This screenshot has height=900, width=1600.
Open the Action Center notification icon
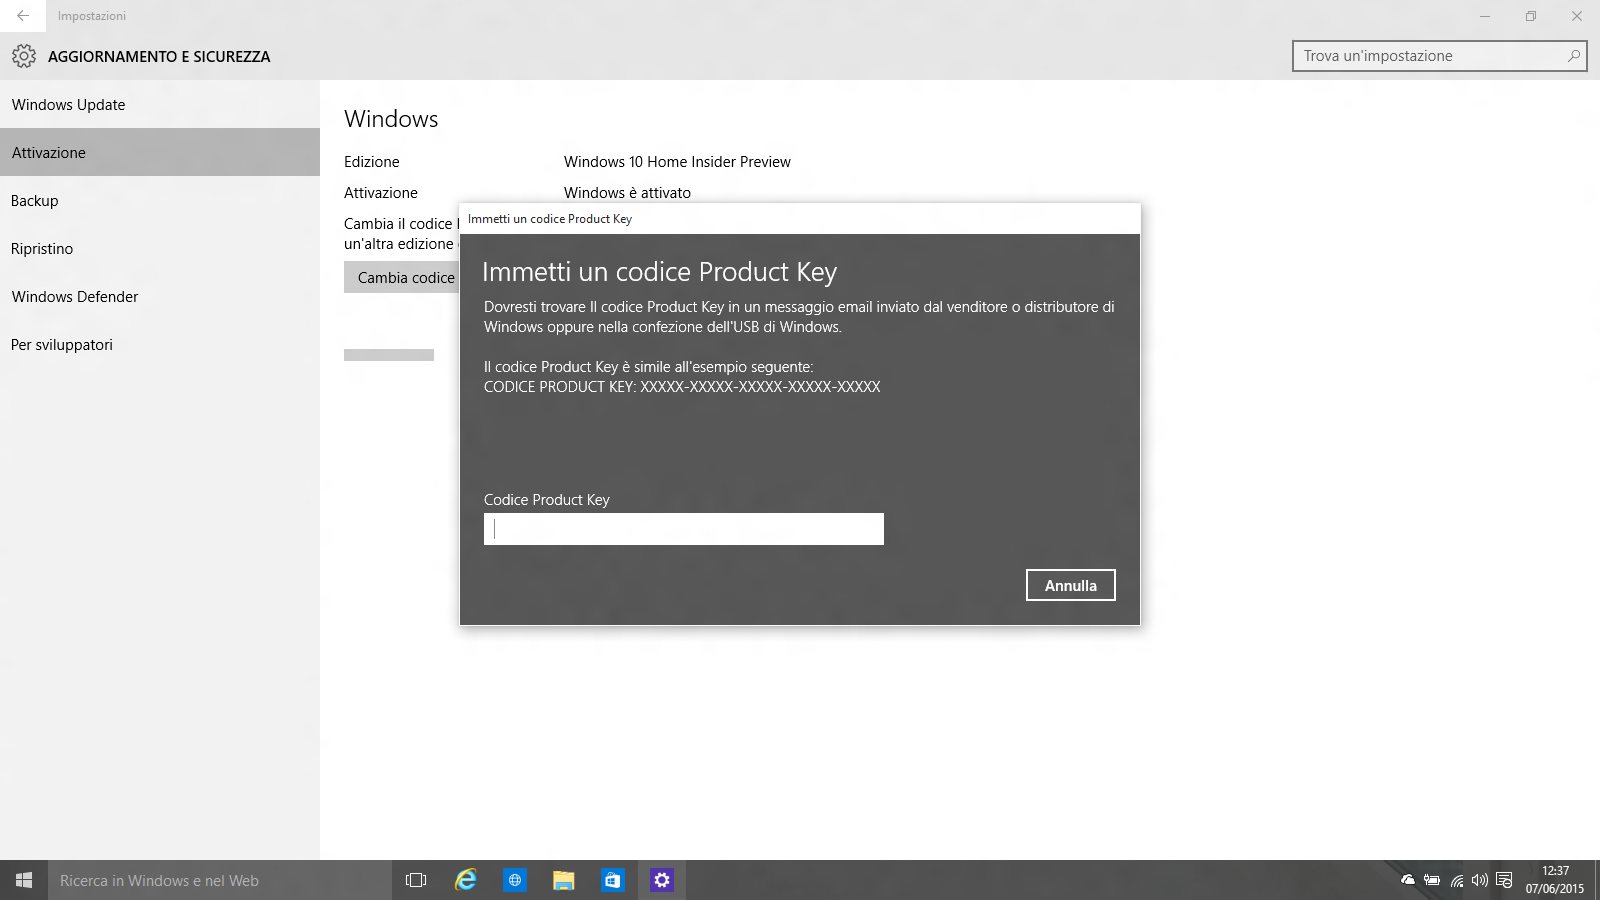1504,880
